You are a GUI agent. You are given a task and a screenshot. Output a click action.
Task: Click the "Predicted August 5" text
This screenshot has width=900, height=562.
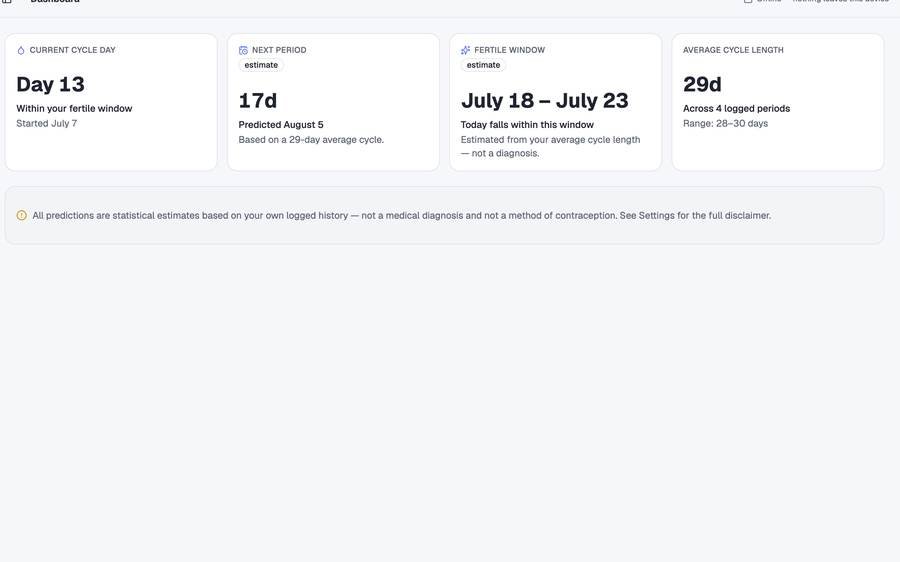[x=281, y=125]
